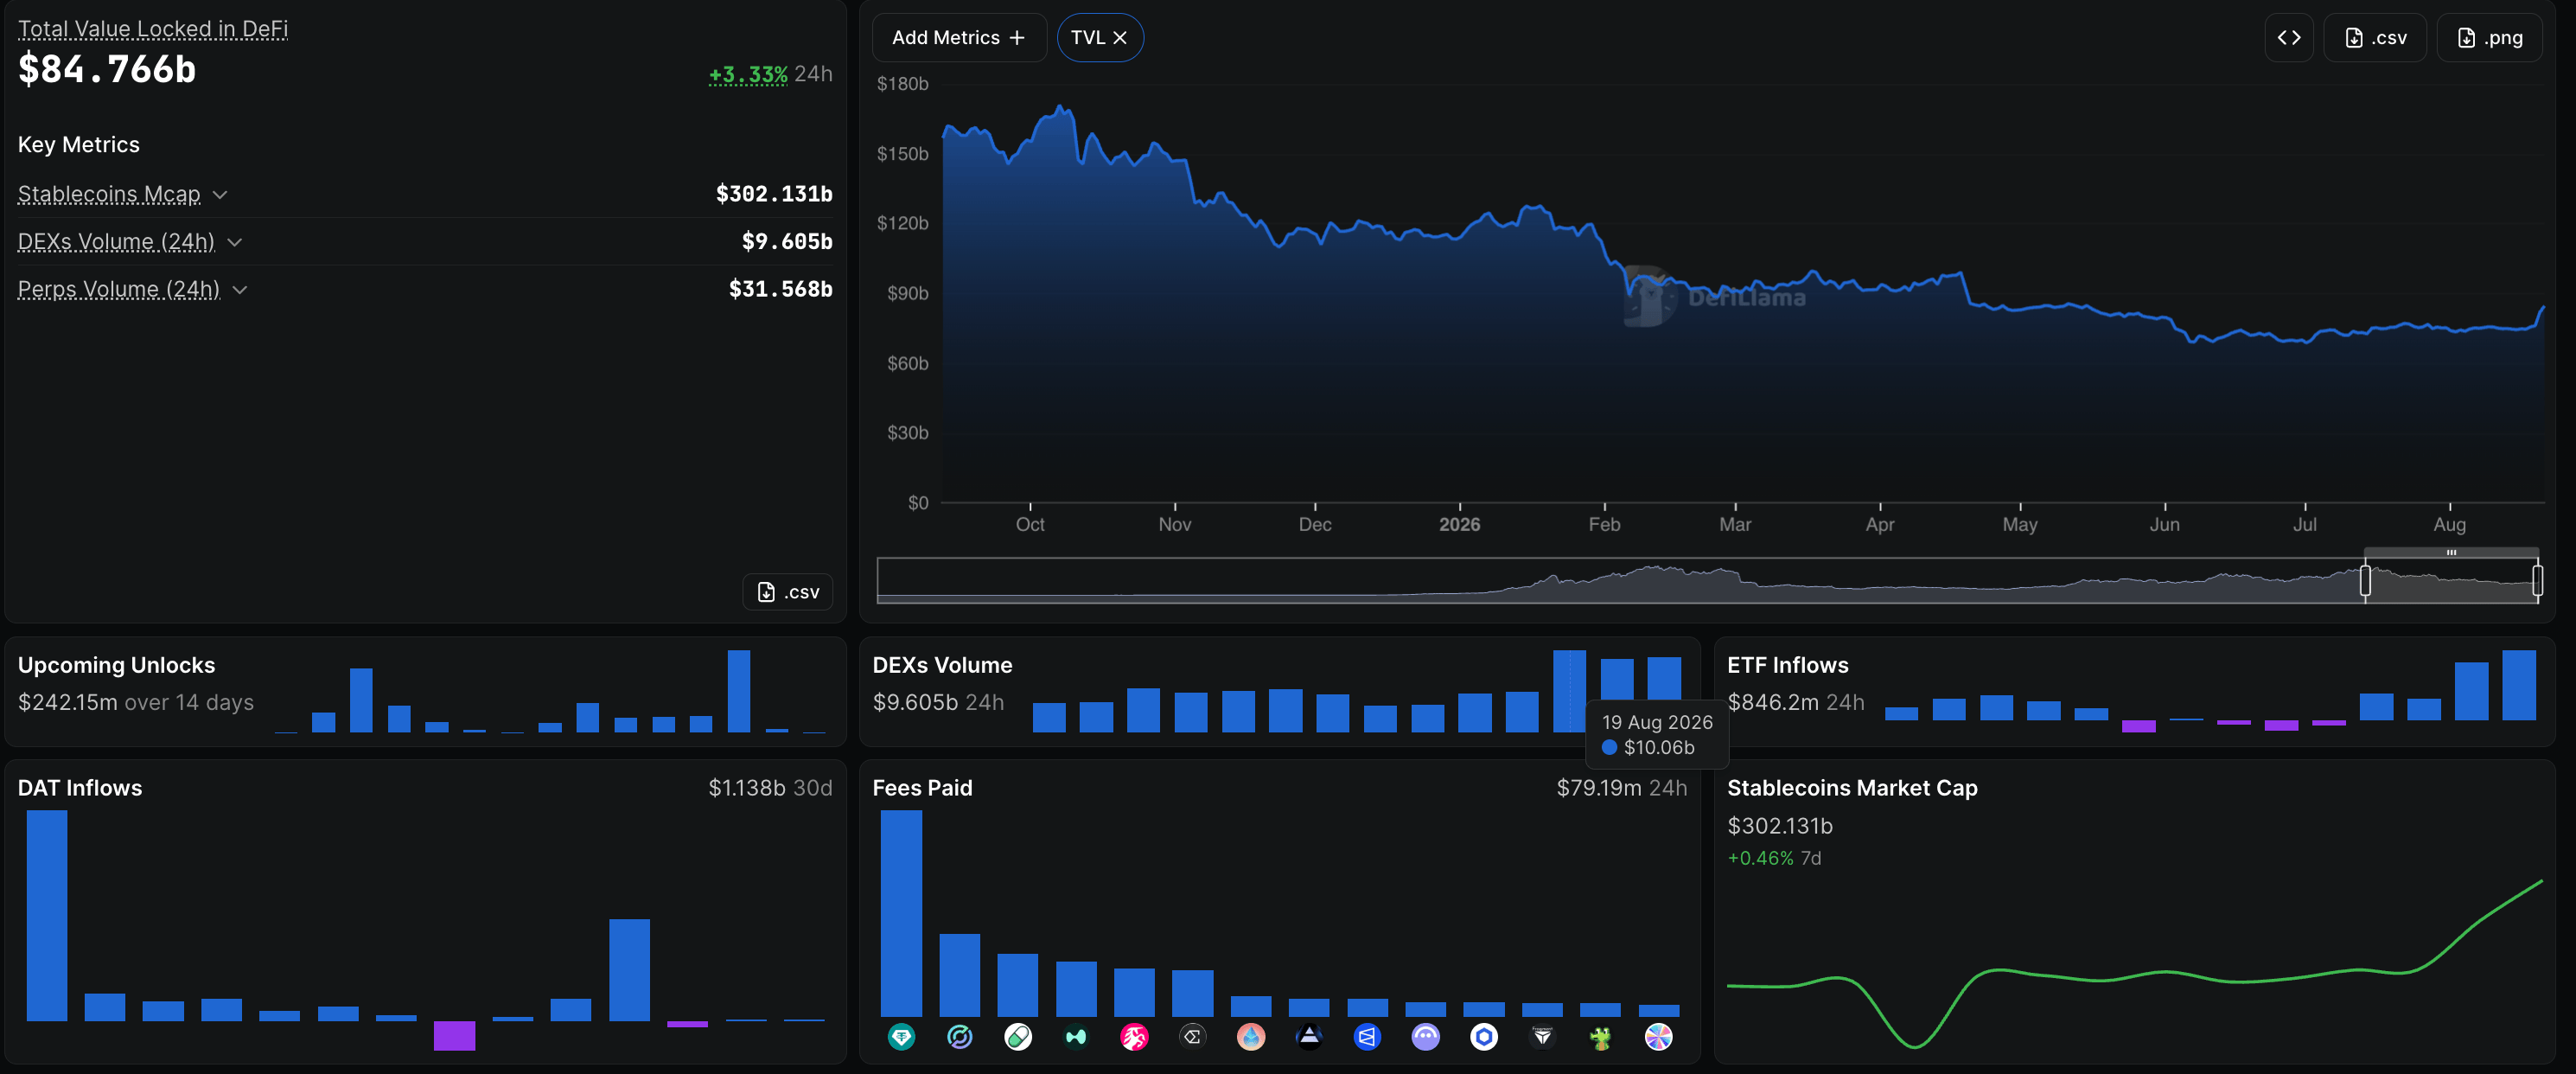Remove the TVL metric chip
This screenshot has height=1074, width=2576.
point(1120,38)
